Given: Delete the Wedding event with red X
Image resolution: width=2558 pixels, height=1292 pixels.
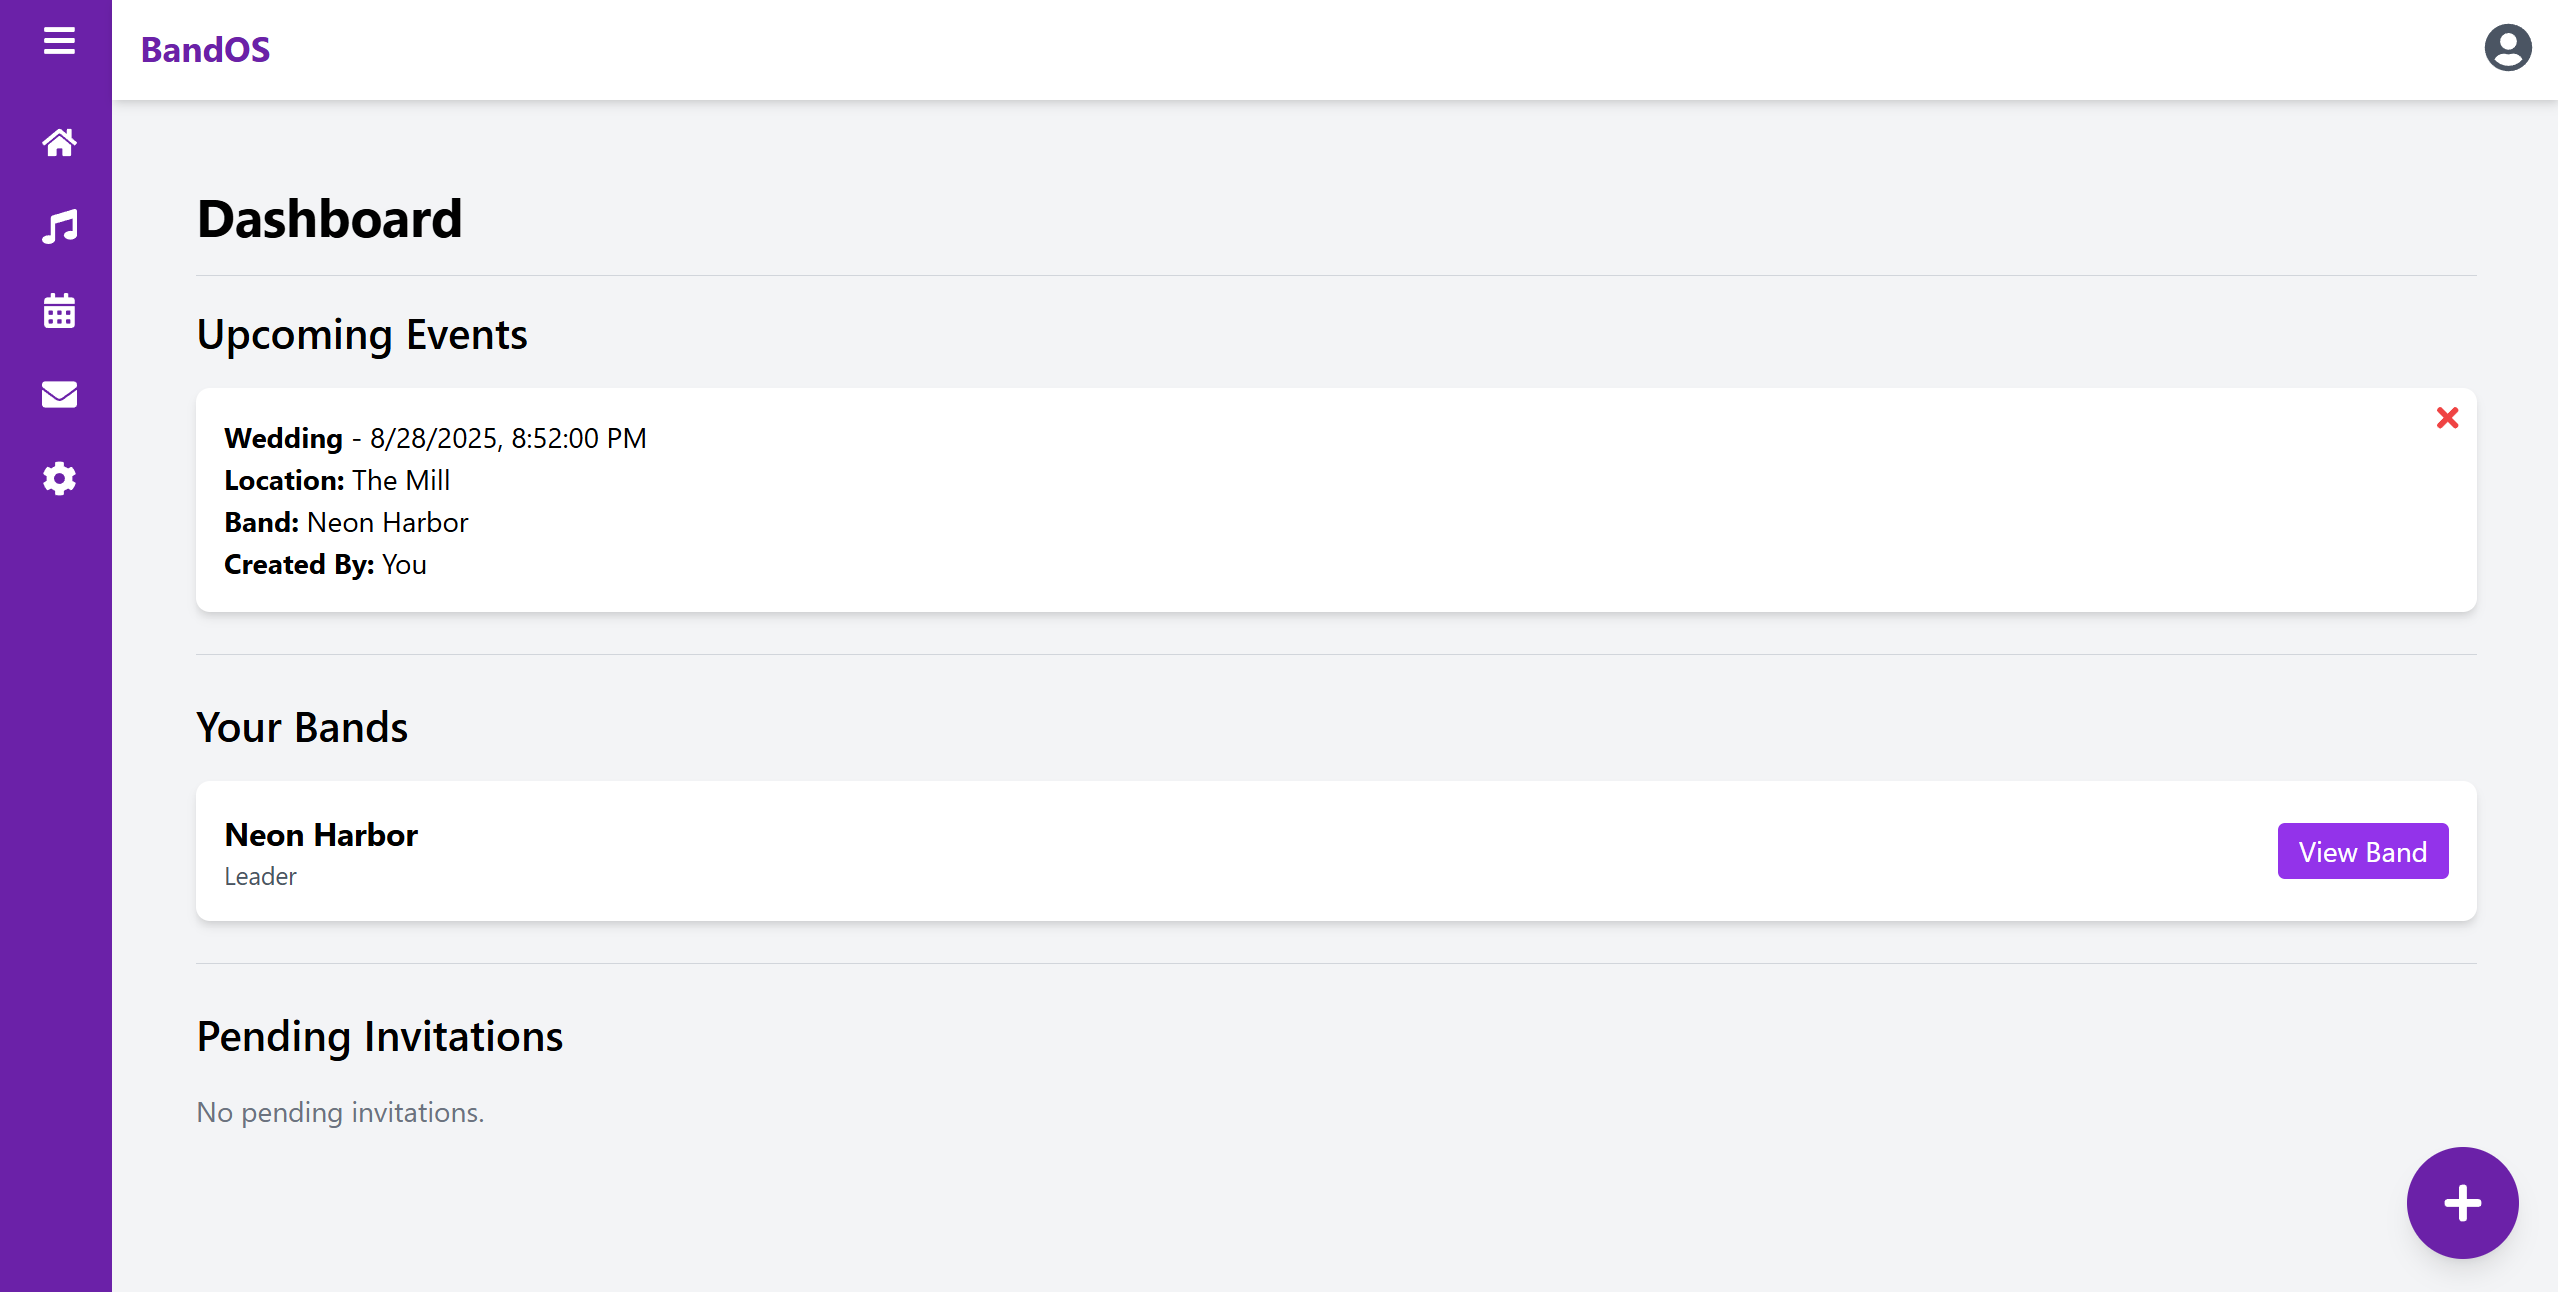Looking at the screenshot, I should 2447,418.
